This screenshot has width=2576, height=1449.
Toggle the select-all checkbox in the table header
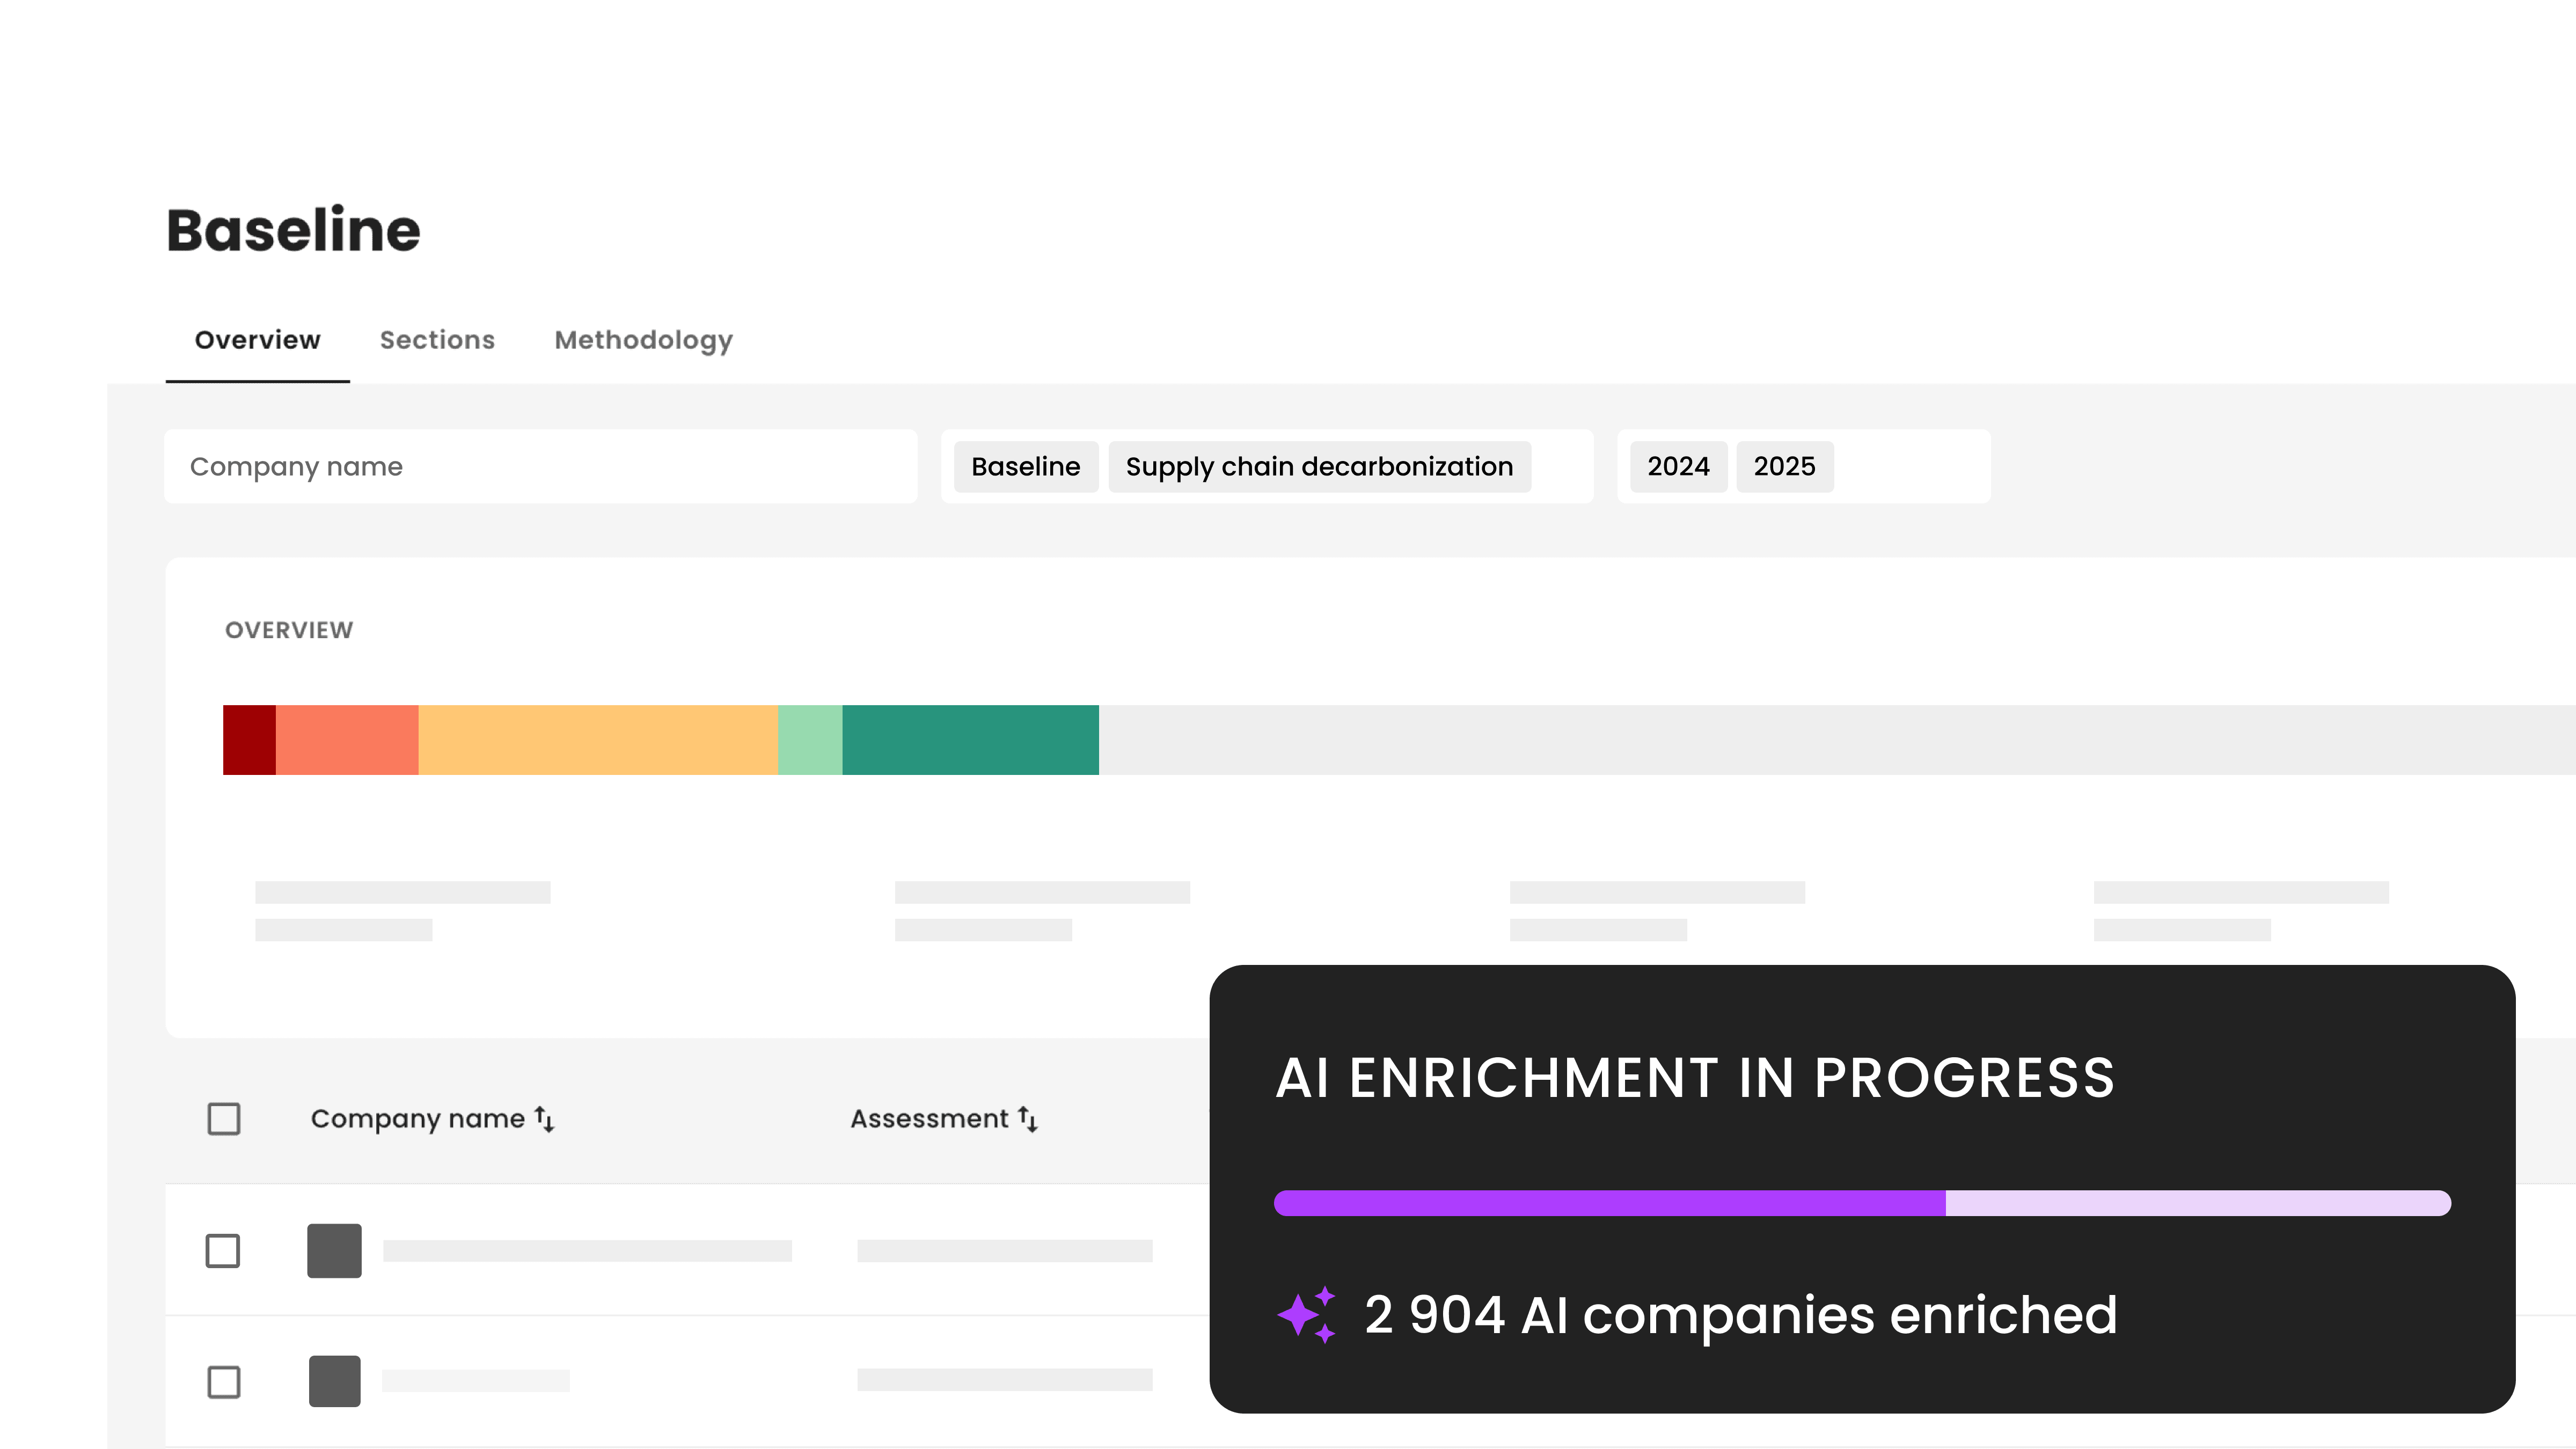tap(223, 1119)
